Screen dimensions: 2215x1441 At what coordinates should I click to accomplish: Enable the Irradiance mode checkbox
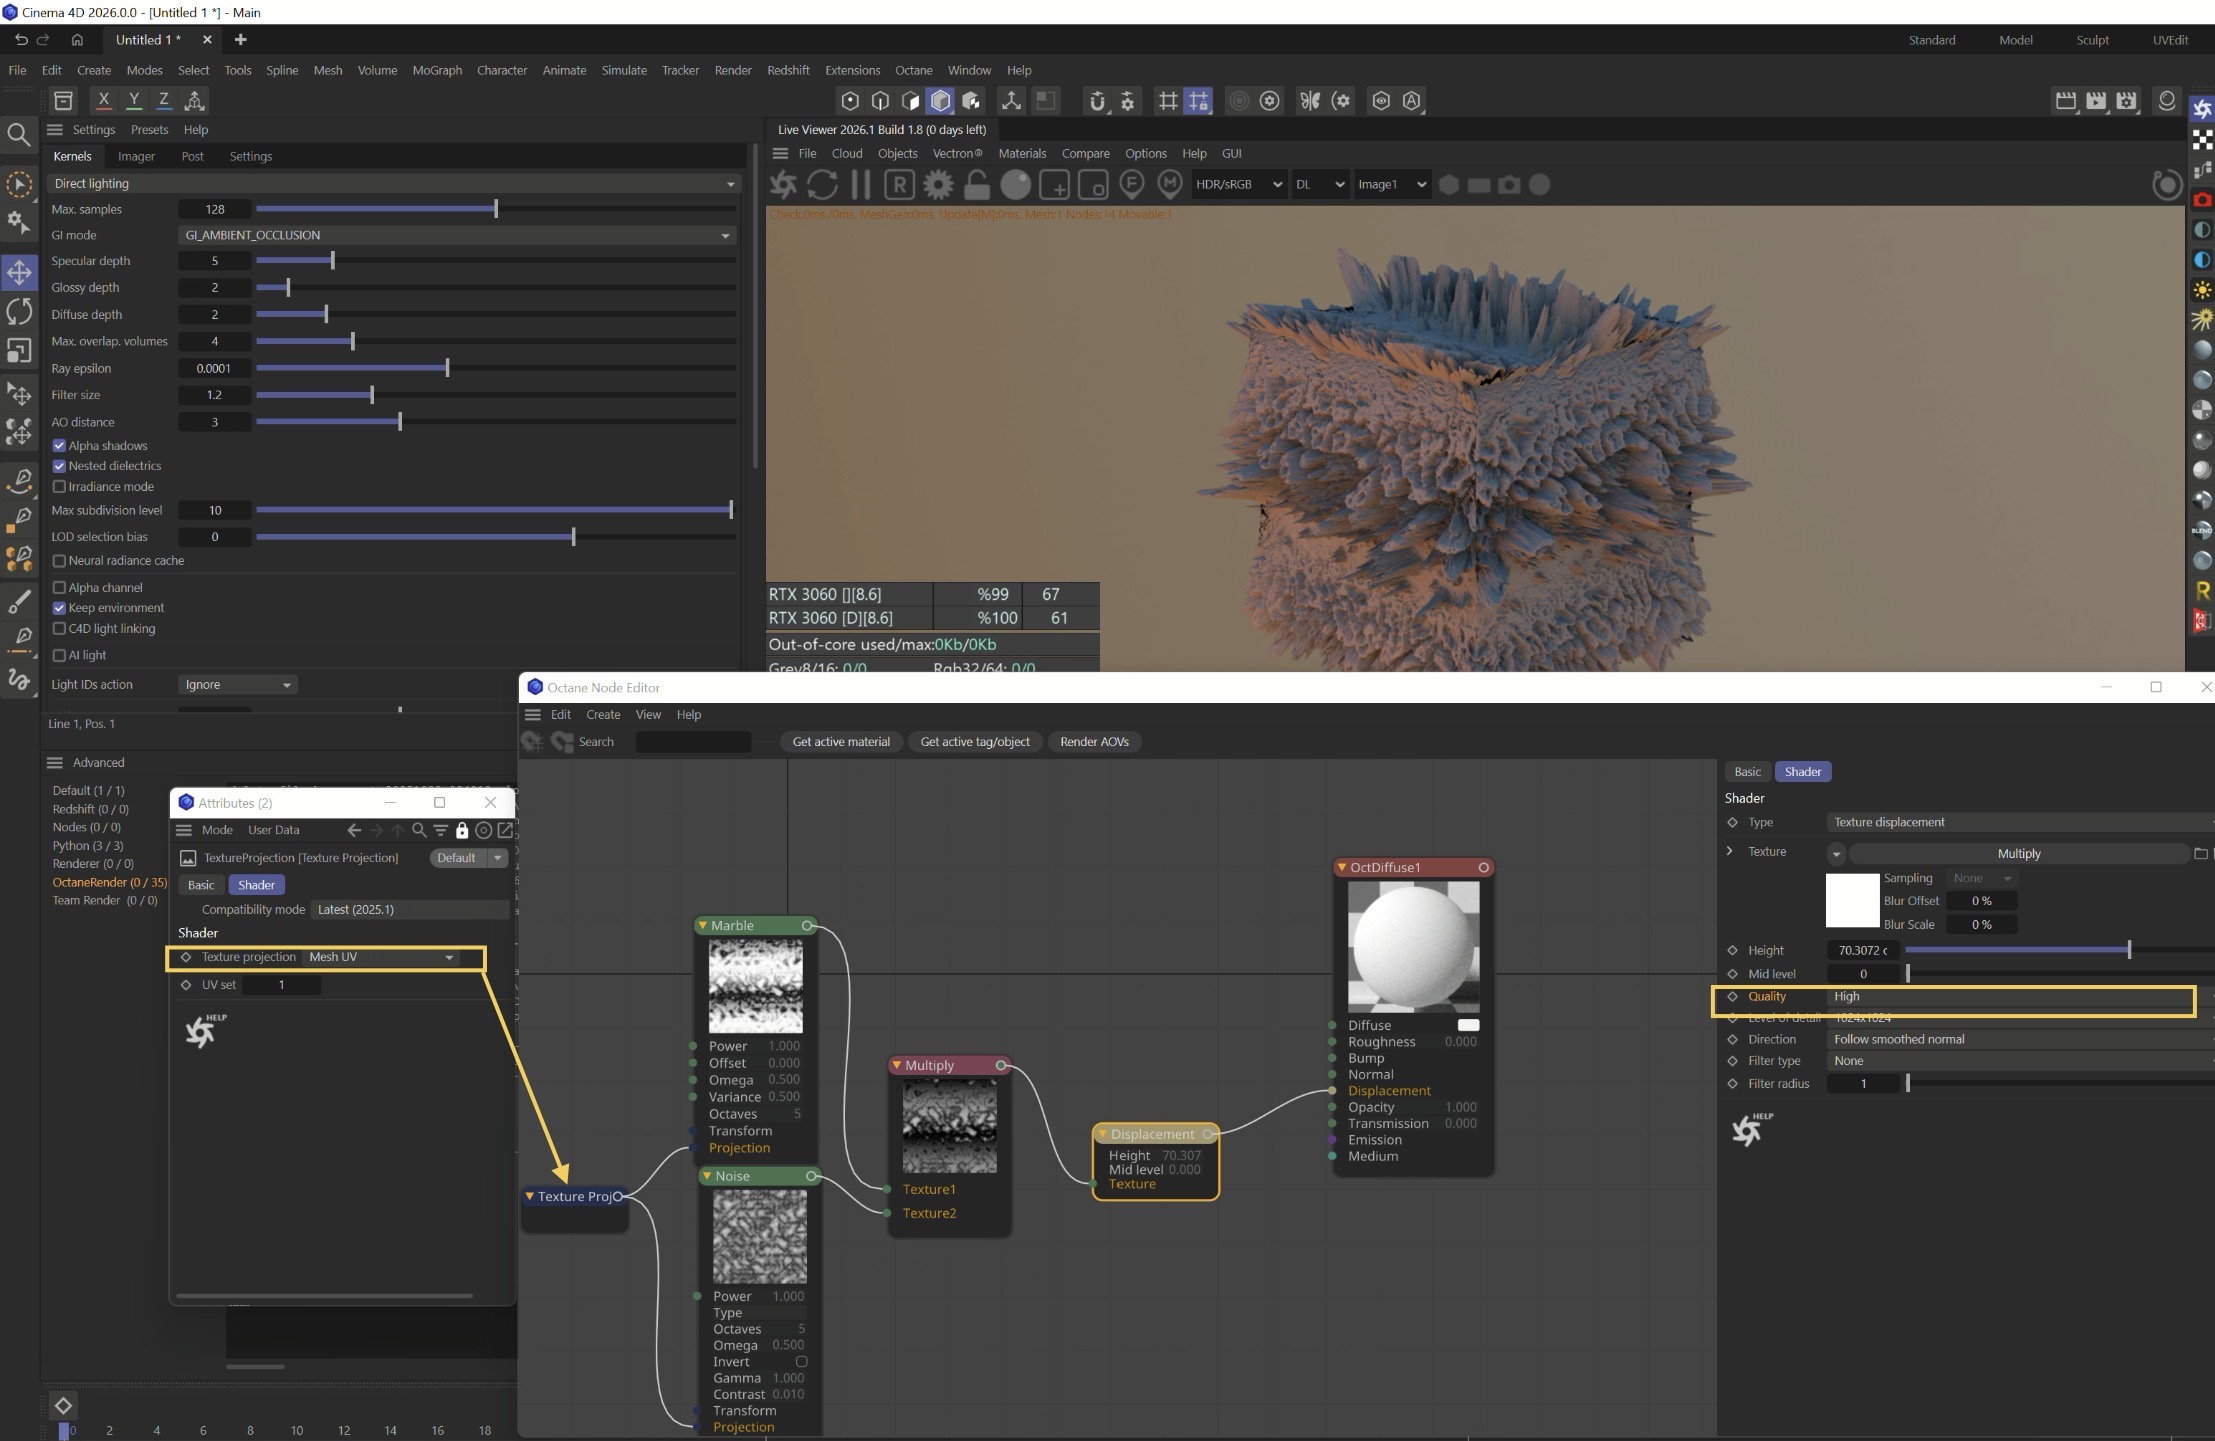(x=59, y=487)
